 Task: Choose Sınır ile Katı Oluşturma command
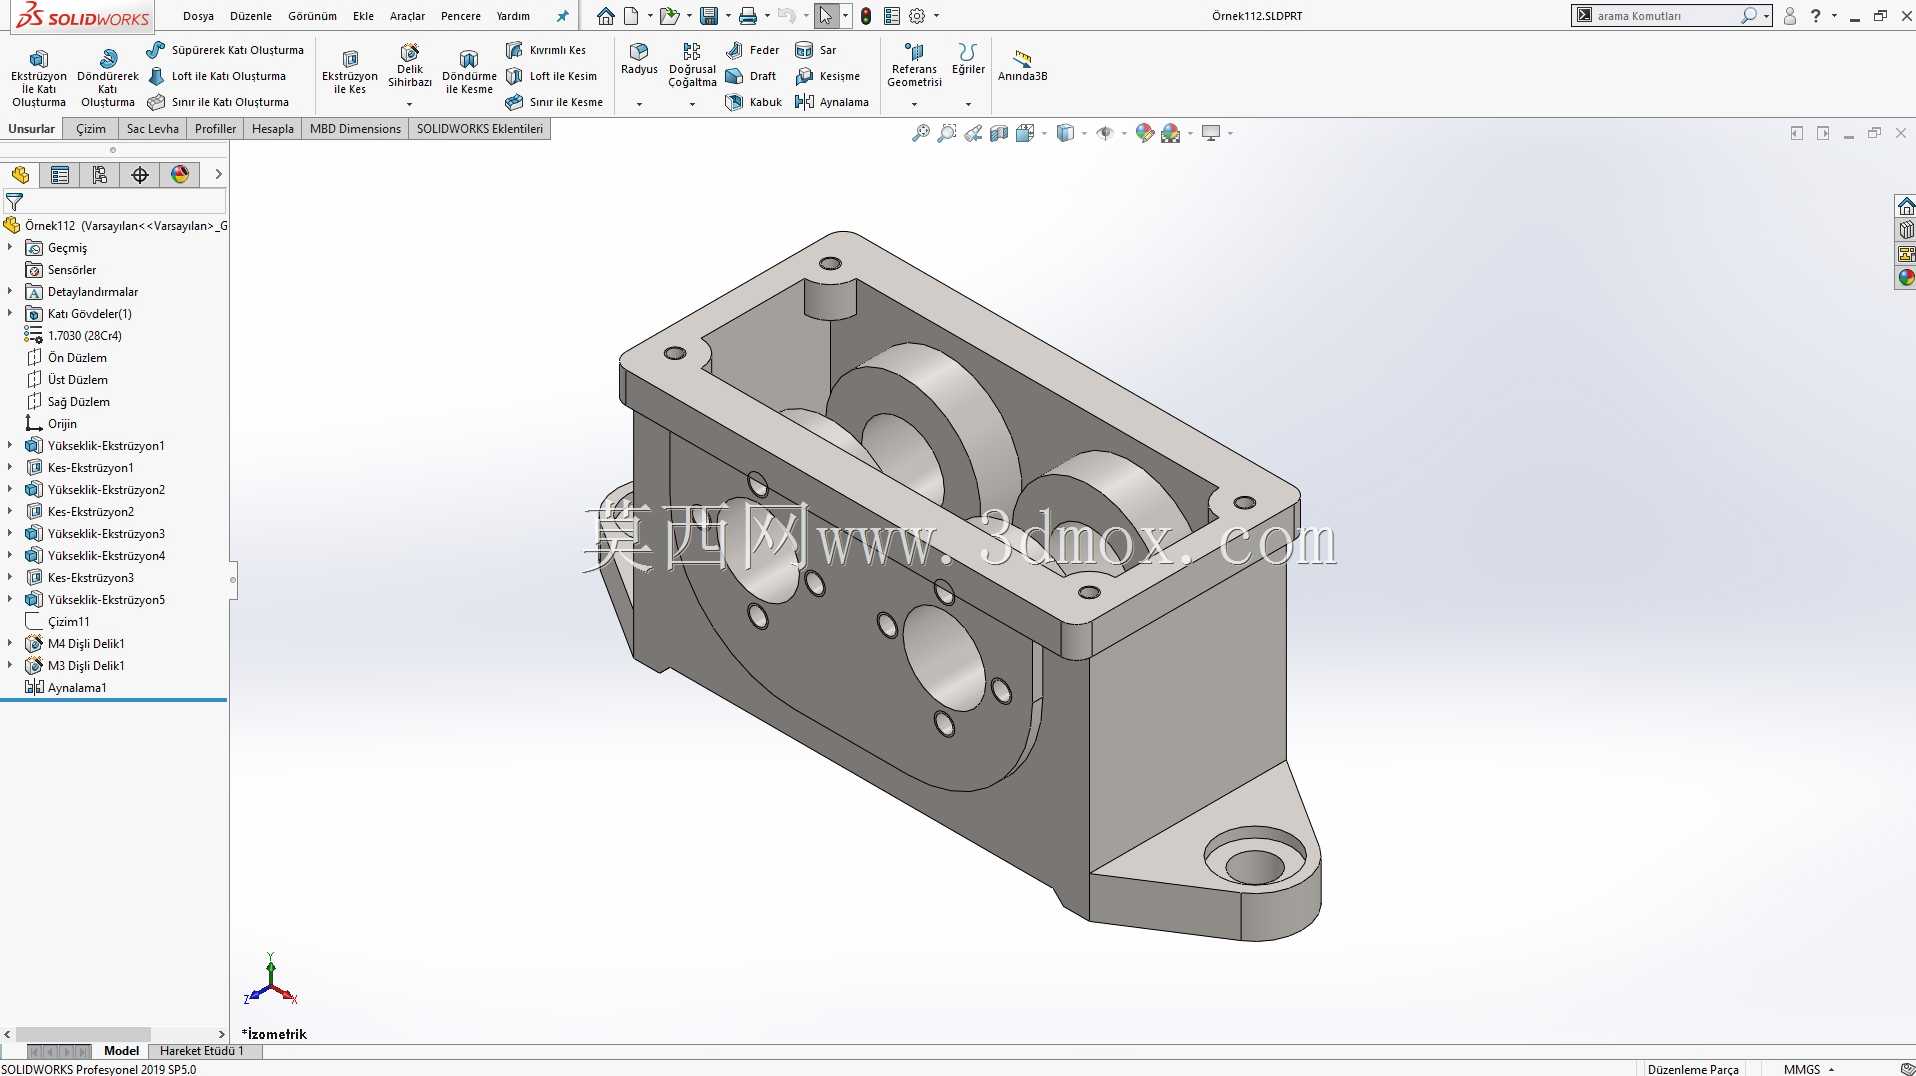(218, 102)
